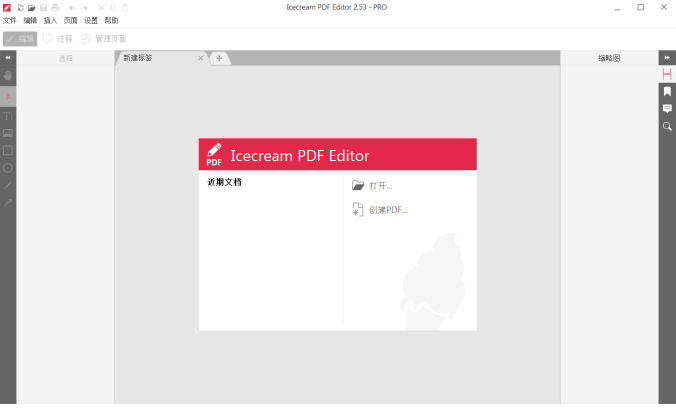Switch to the 注释 mode
The image size is (676, 418).
coord(58,39)
